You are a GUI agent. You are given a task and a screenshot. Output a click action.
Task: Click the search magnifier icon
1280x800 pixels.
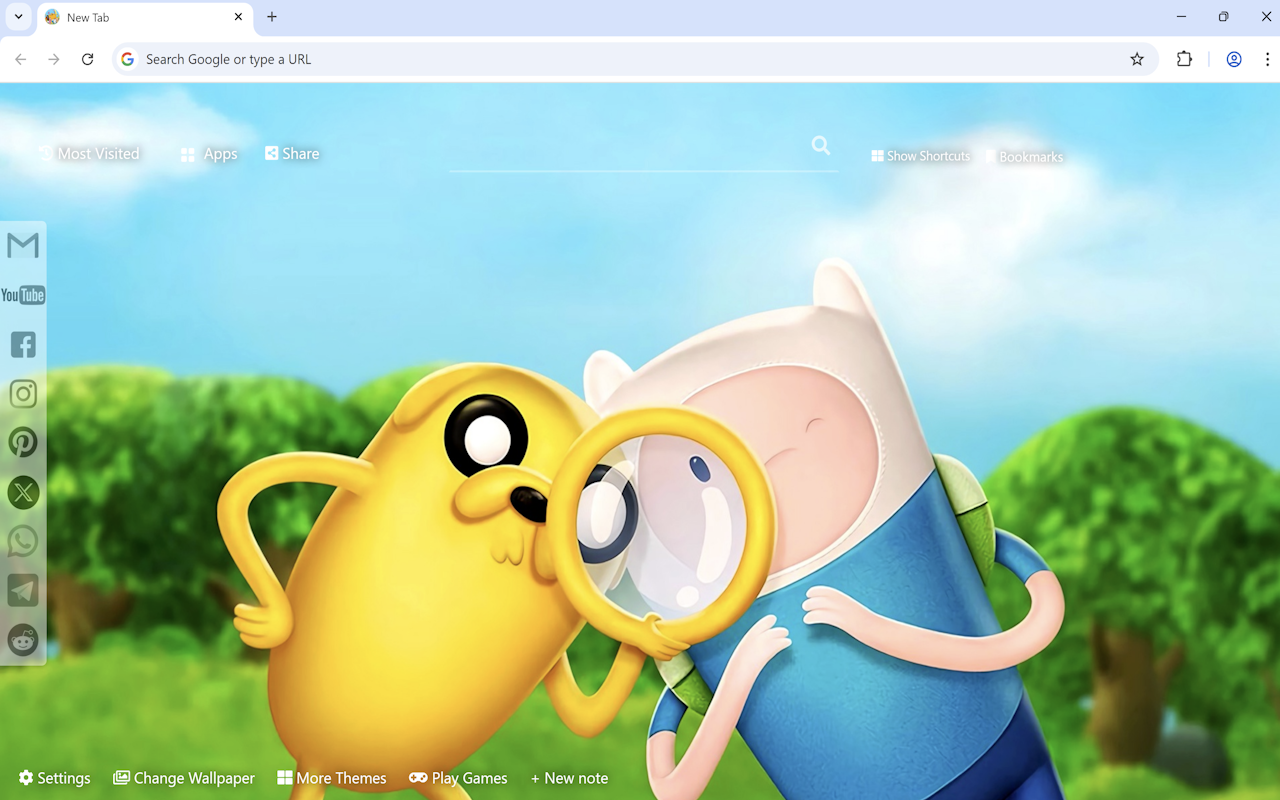click(x=820, y=145)
